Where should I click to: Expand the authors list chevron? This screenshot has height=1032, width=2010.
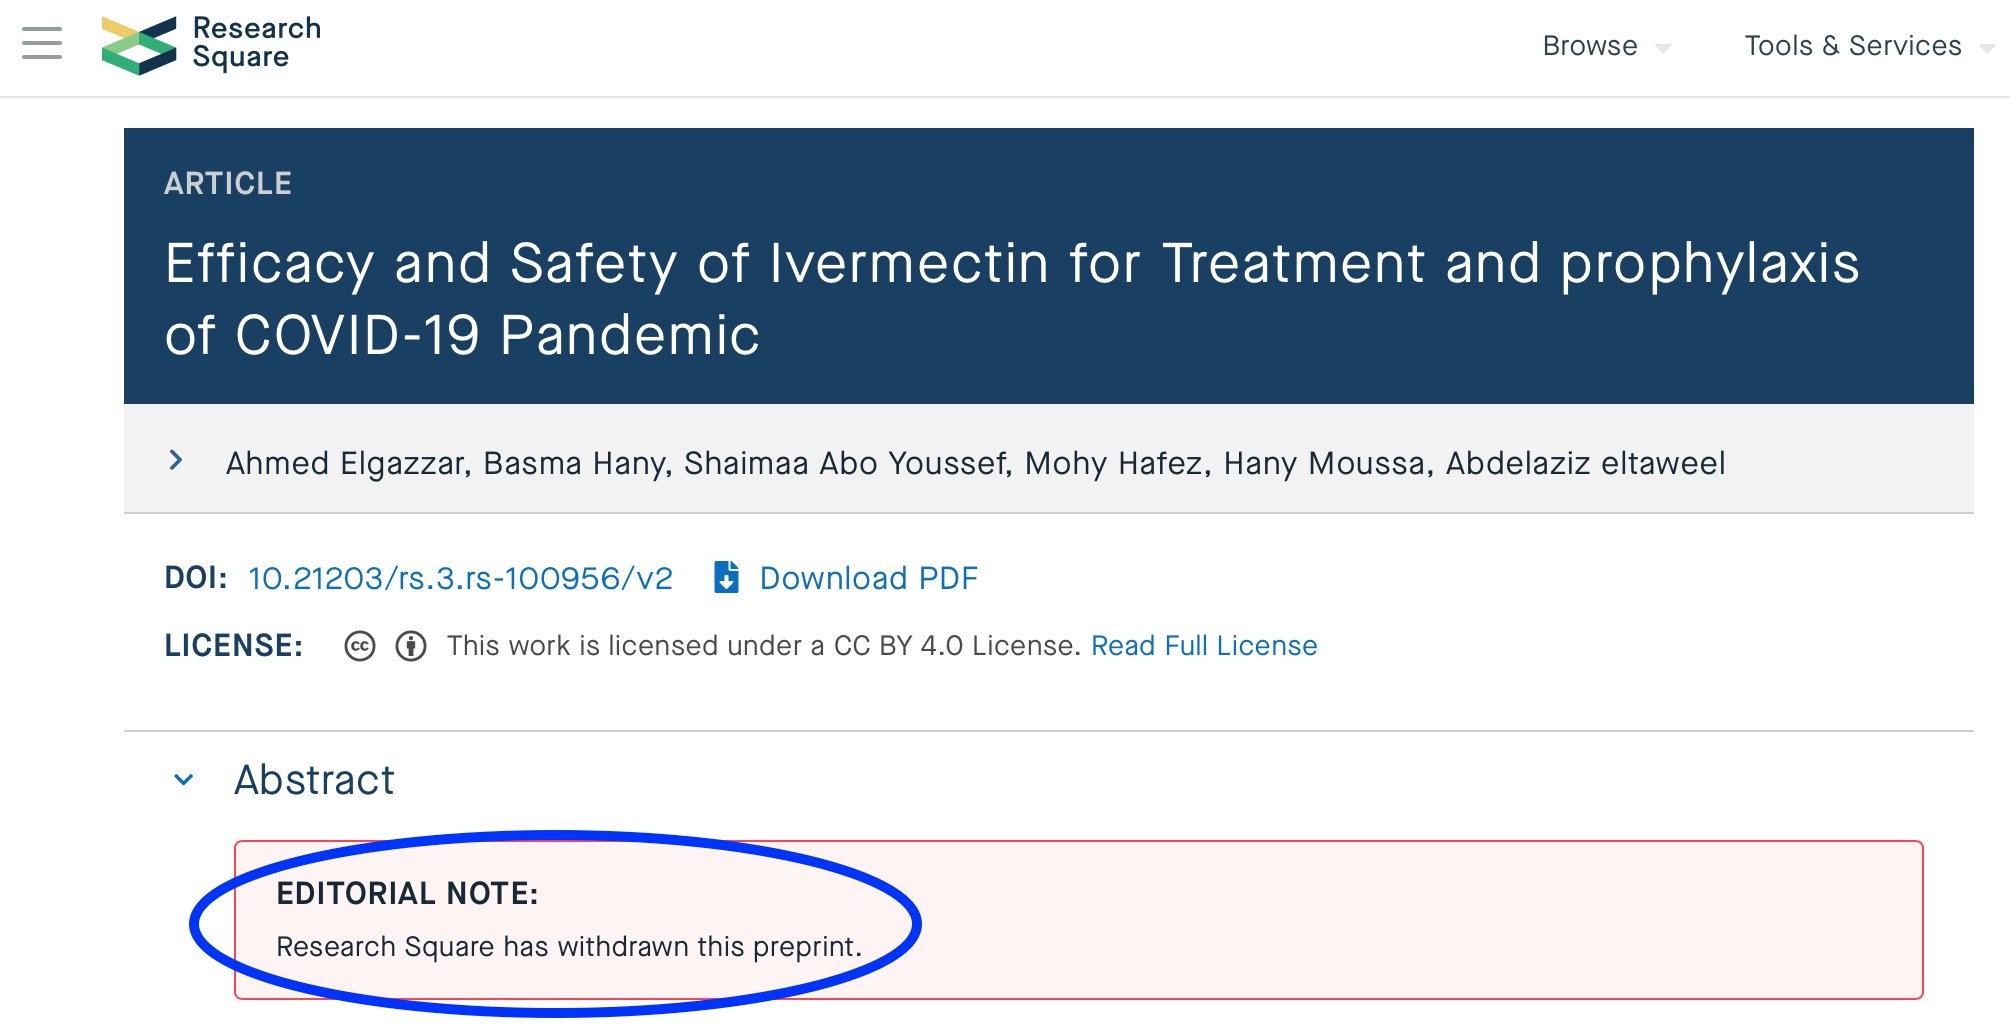click(176, 460)
